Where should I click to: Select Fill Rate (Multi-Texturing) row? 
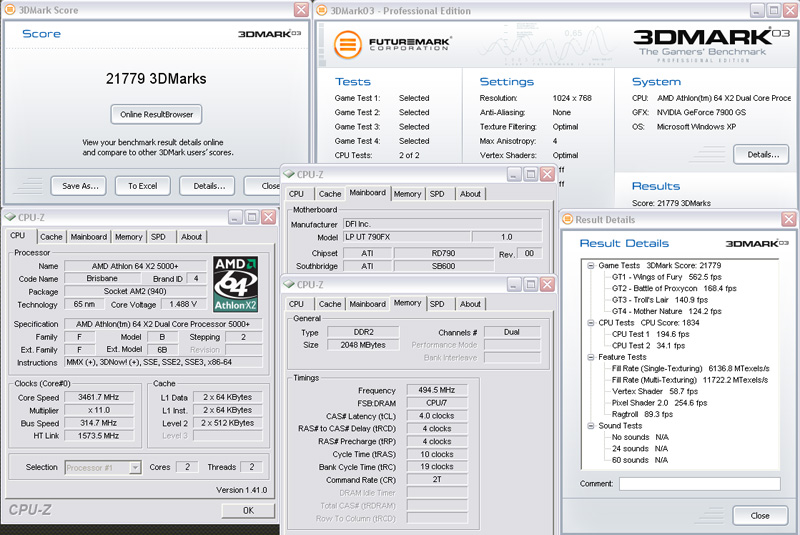point(690,380)
